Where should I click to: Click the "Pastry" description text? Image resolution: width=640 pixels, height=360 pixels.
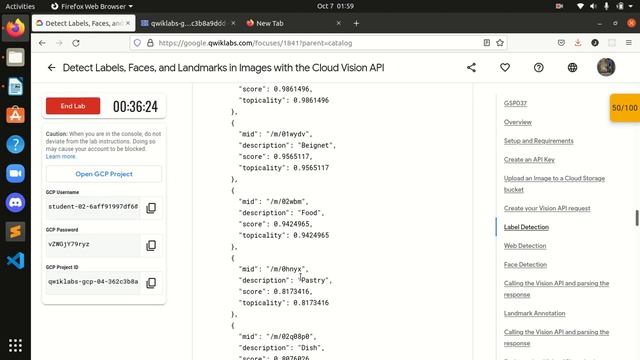[314, 280]
